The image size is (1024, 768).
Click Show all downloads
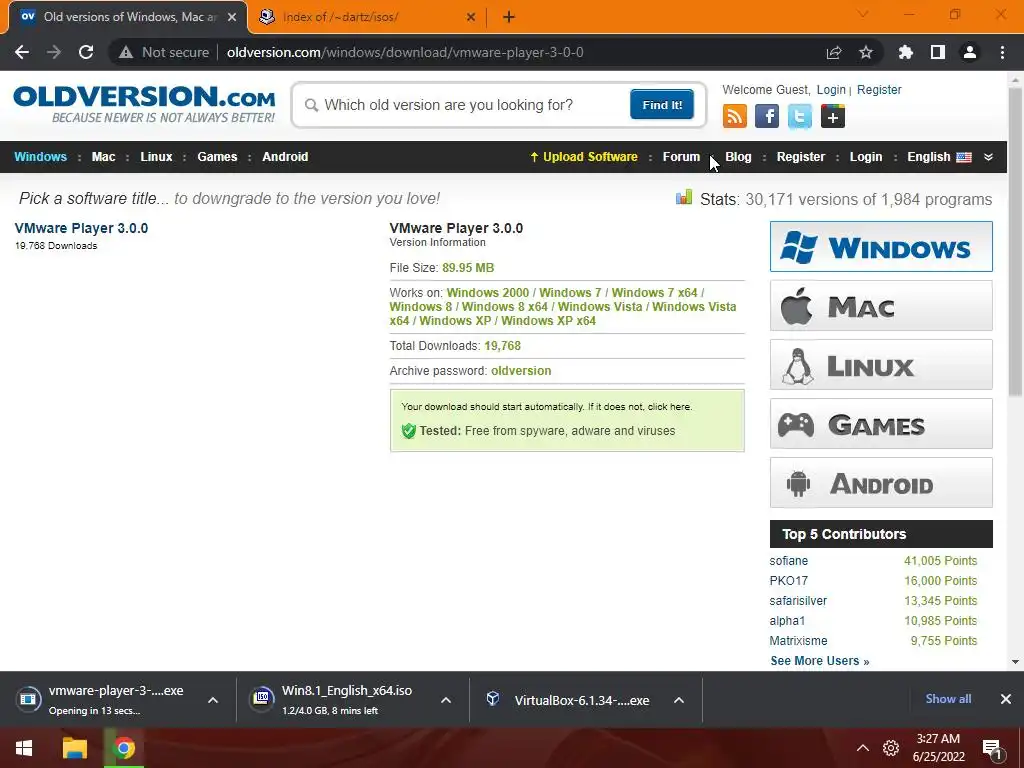pyautogui.click(x=948, y=699)
